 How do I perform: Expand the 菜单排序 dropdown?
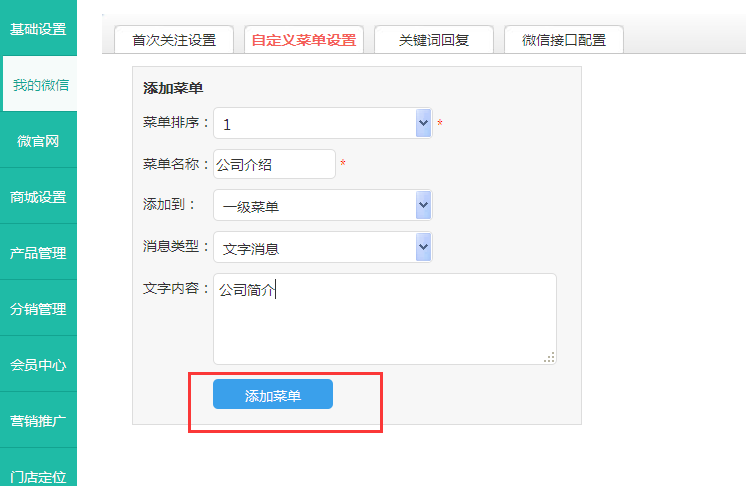323,124
